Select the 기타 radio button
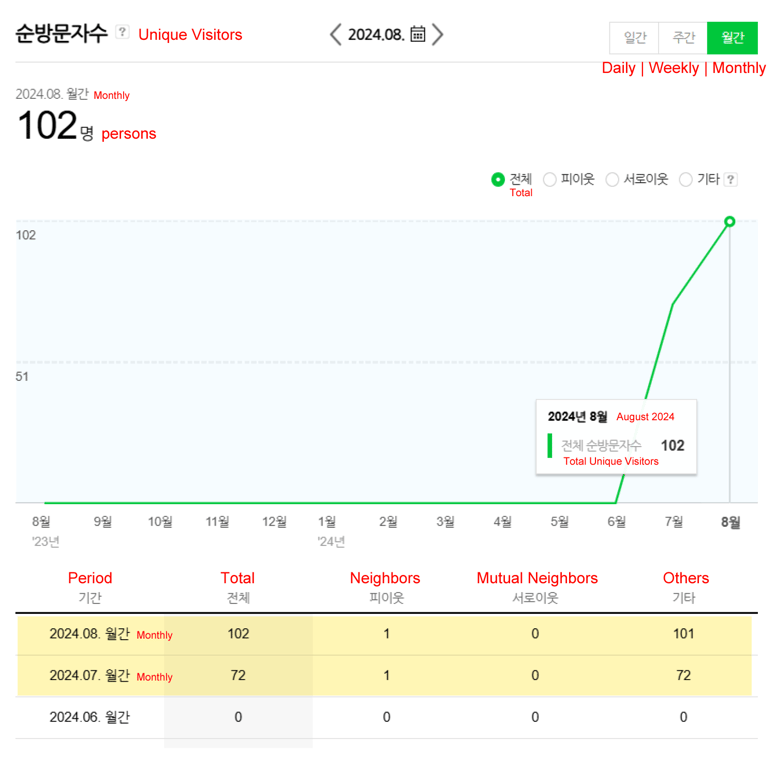 [x=685, y=179]
